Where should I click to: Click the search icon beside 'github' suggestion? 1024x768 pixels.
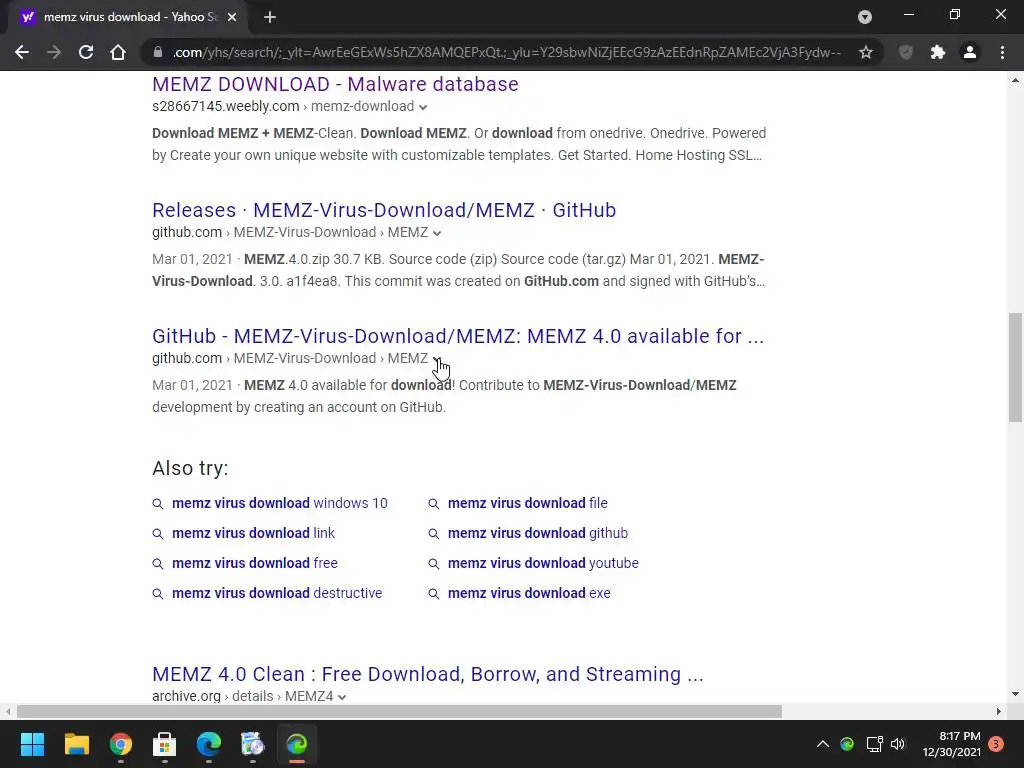(433, 534)
